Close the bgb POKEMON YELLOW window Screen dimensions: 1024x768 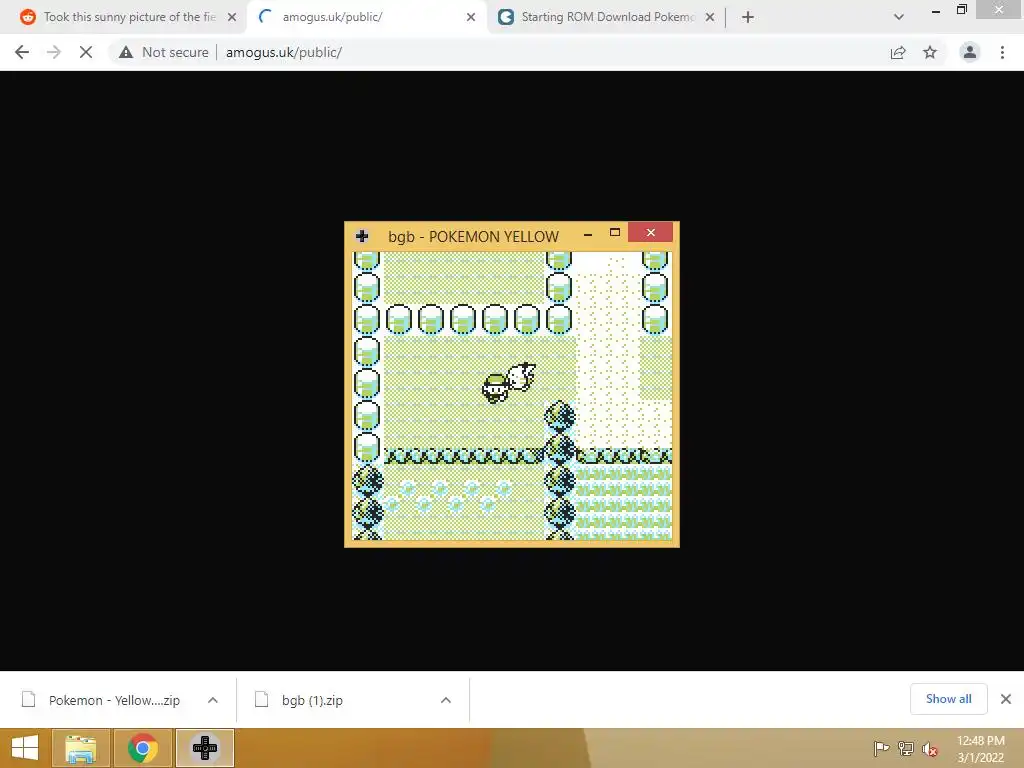click(650, 232)
